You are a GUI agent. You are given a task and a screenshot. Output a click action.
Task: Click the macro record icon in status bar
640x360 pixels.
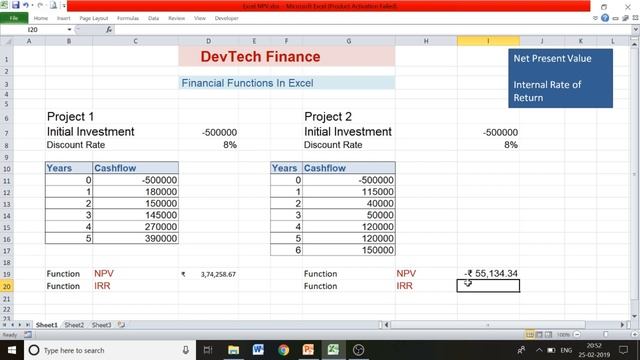coord(28,335)
